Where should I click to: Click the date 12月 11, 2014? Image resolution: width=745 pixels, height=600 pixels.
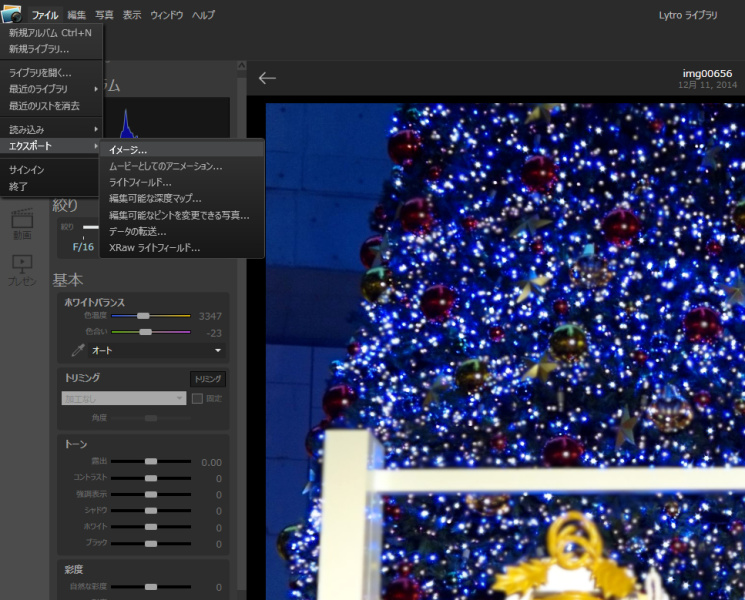[707, 85]
